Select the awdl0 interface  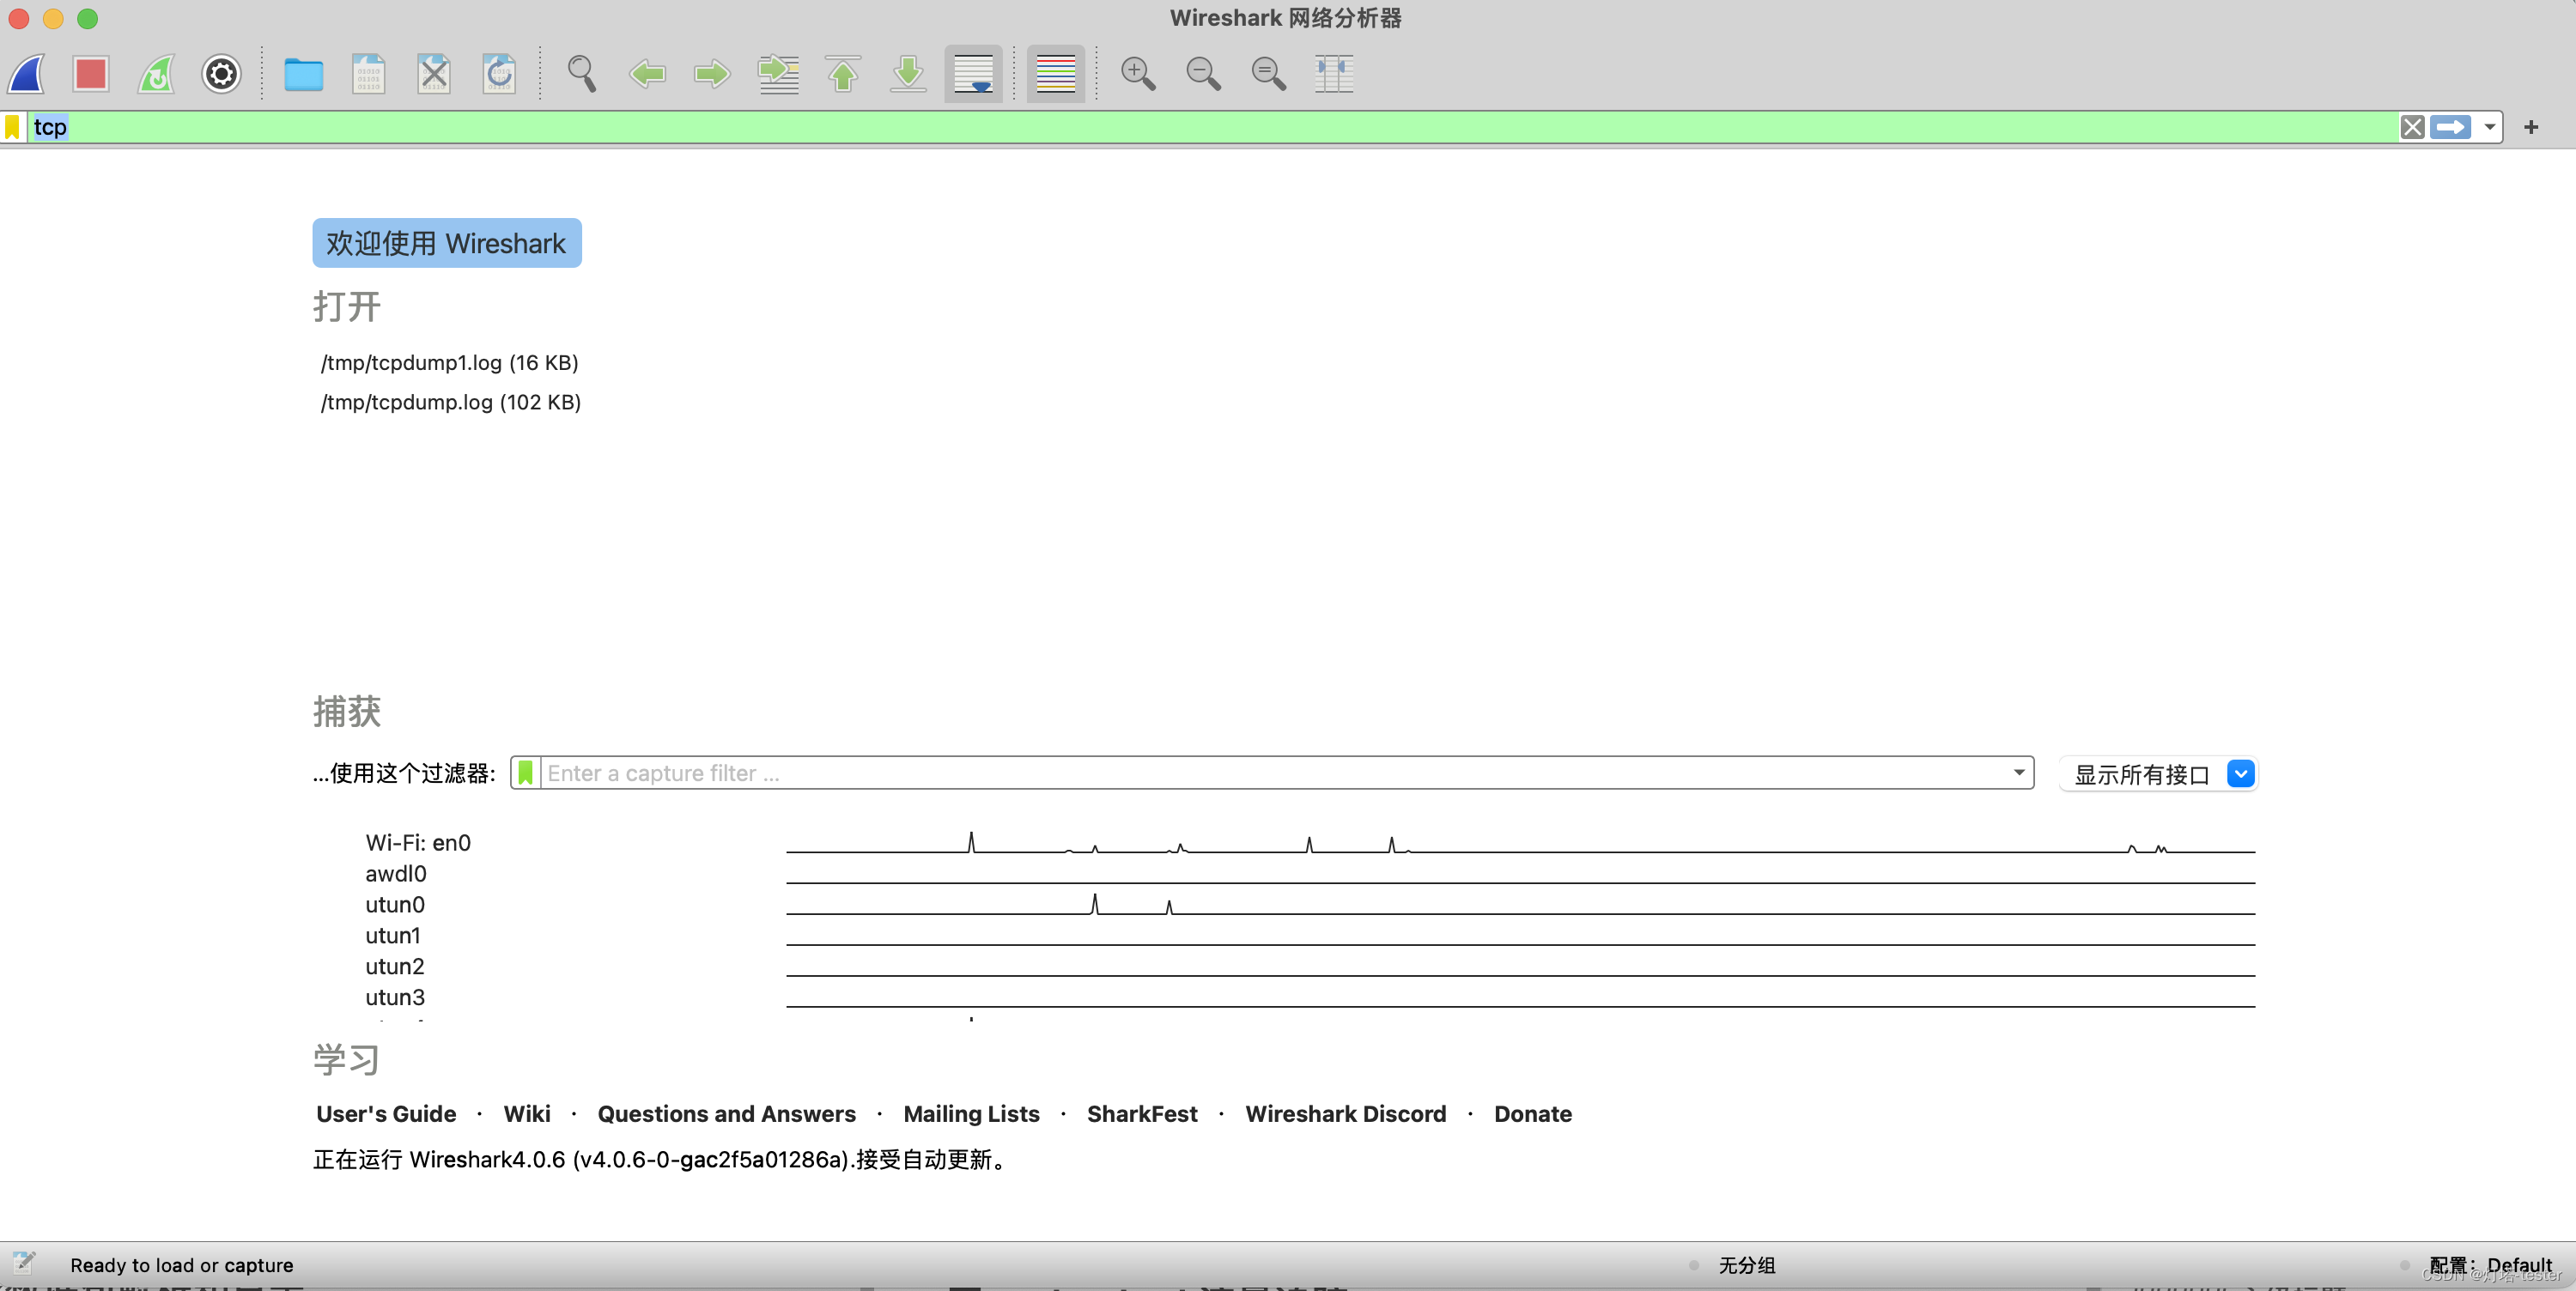click(x=396, y=874)
